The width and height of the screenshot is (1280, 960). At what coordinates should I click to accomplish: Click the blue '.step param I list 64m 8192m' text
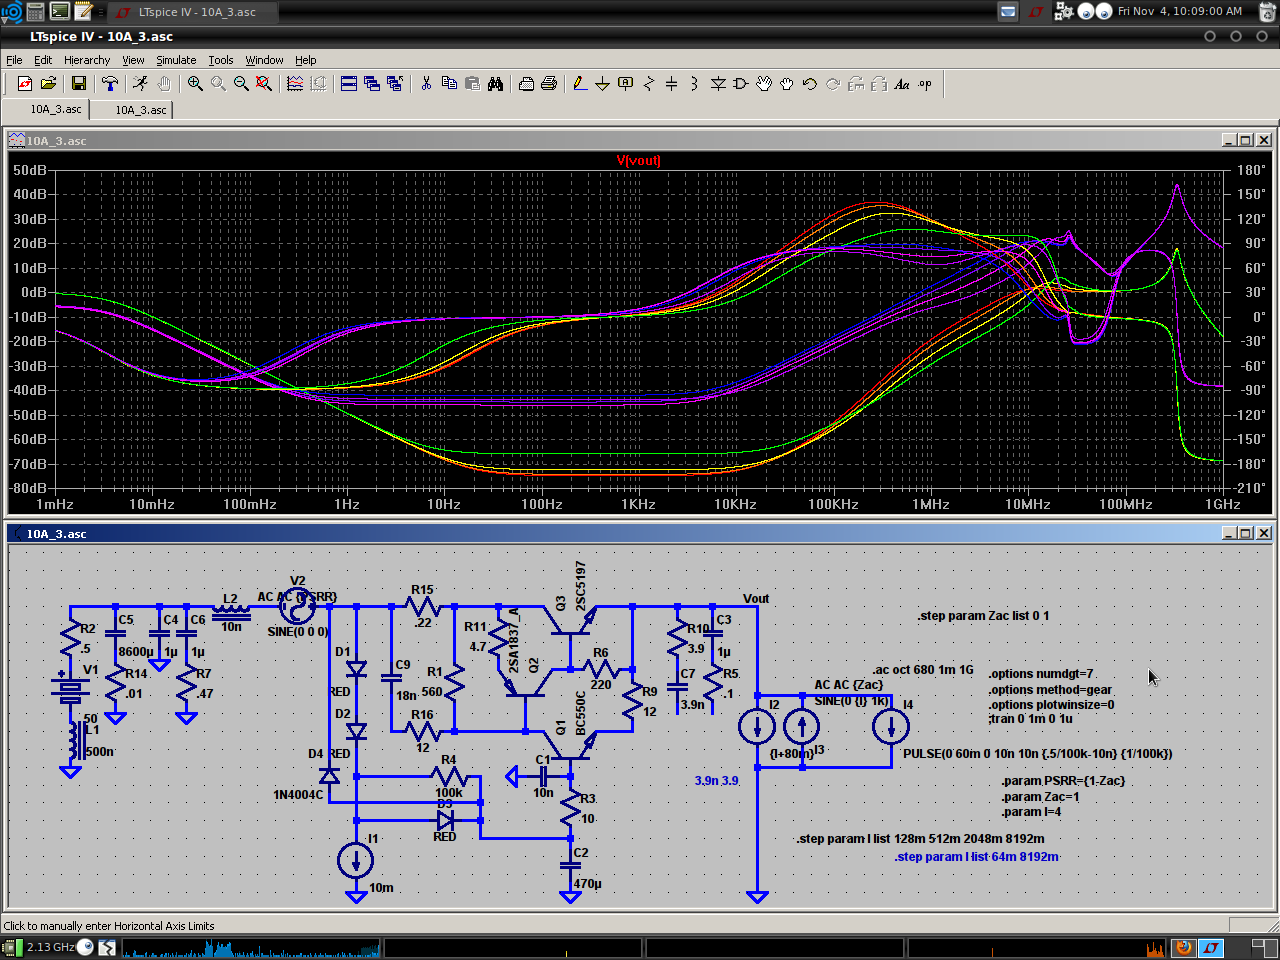pyautogui.click(x=977, y=857)
